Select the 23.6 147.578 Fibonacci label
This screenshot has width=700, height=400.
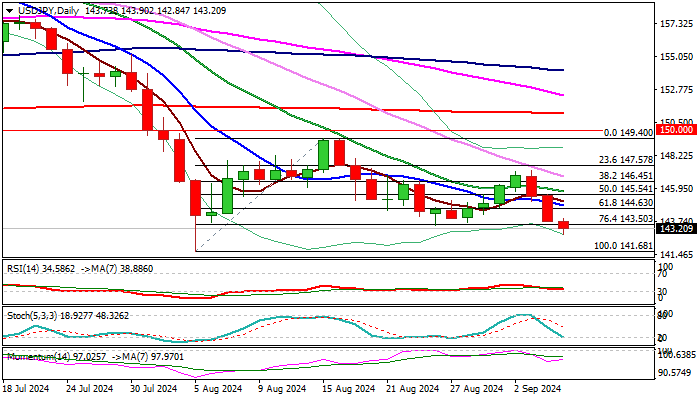tap(625, 159)
